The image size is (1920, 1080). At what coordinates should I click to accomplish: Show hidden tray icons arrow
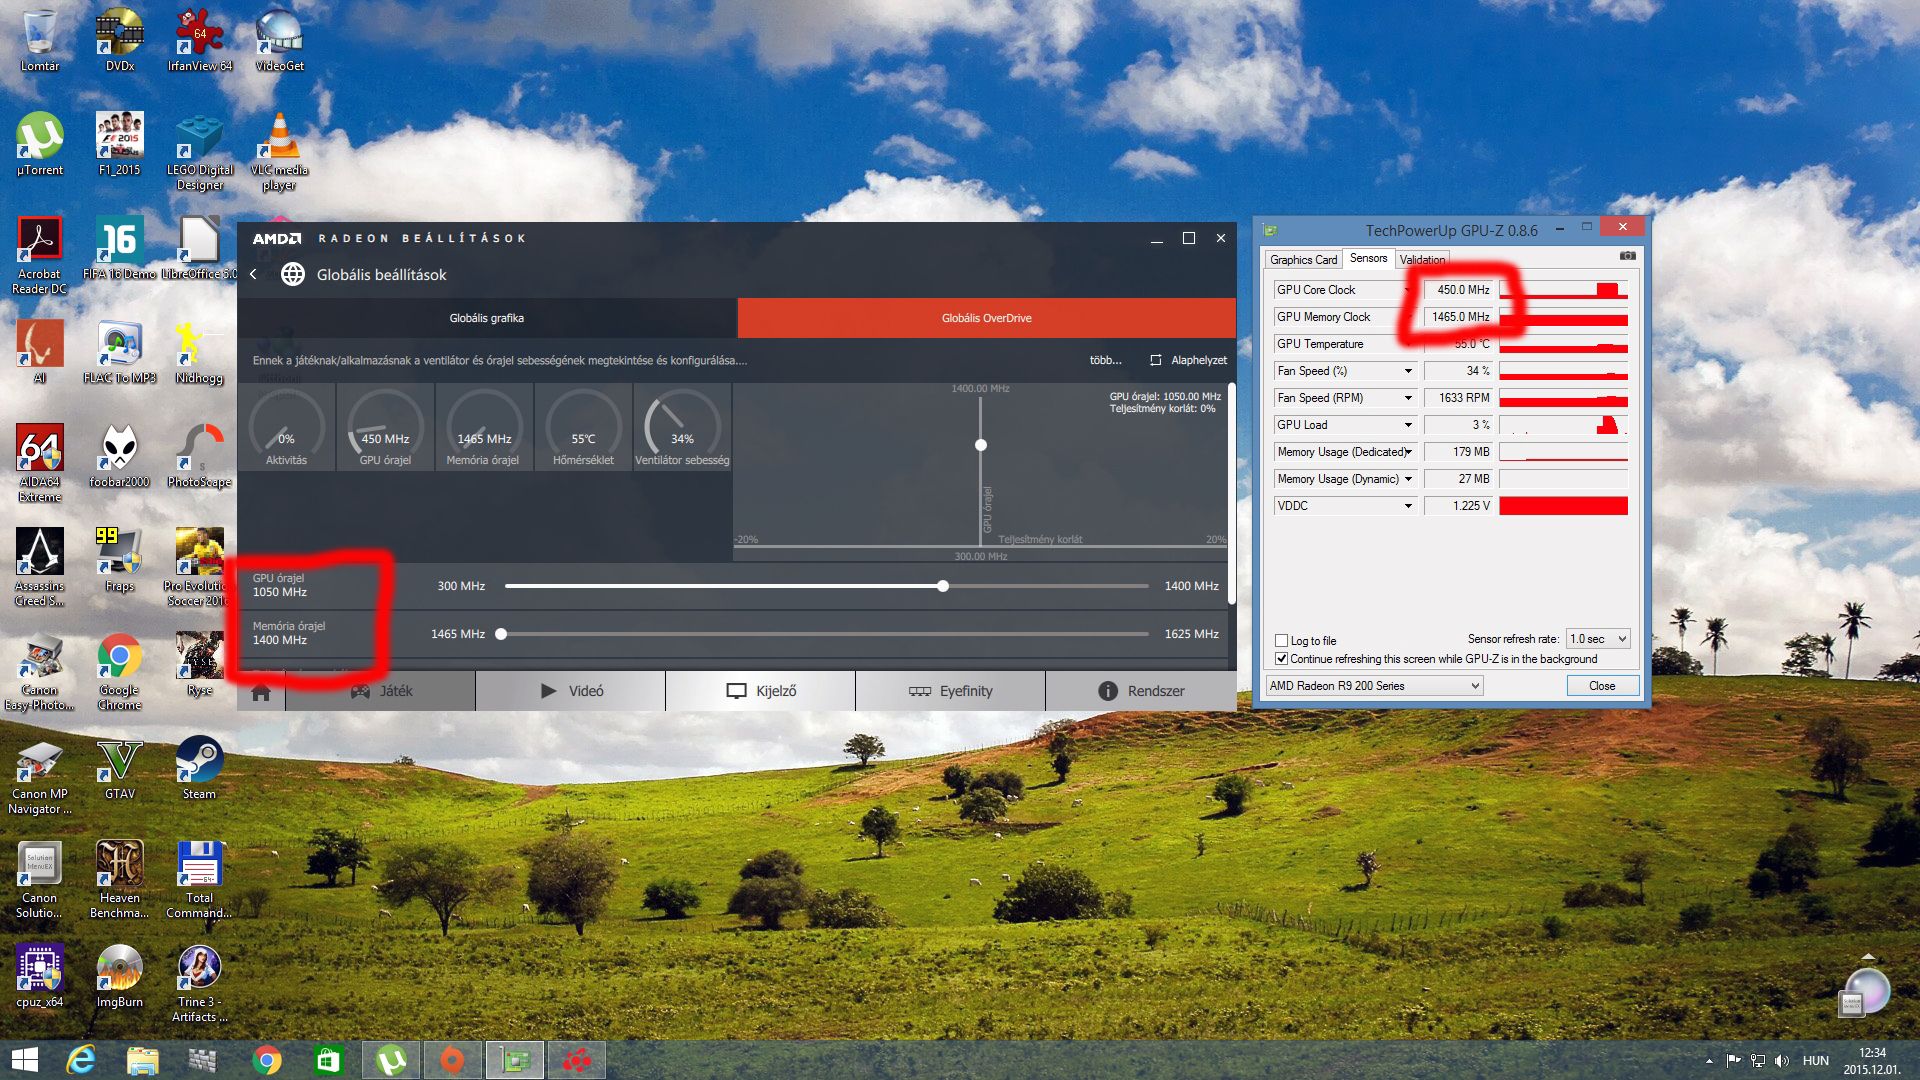coord(1709,1060)
